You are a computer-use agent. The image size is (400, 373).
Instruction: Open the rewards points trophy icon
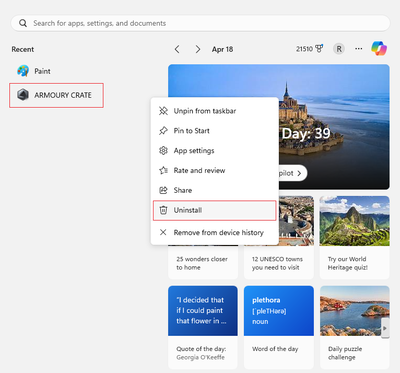tap(319, 49)
